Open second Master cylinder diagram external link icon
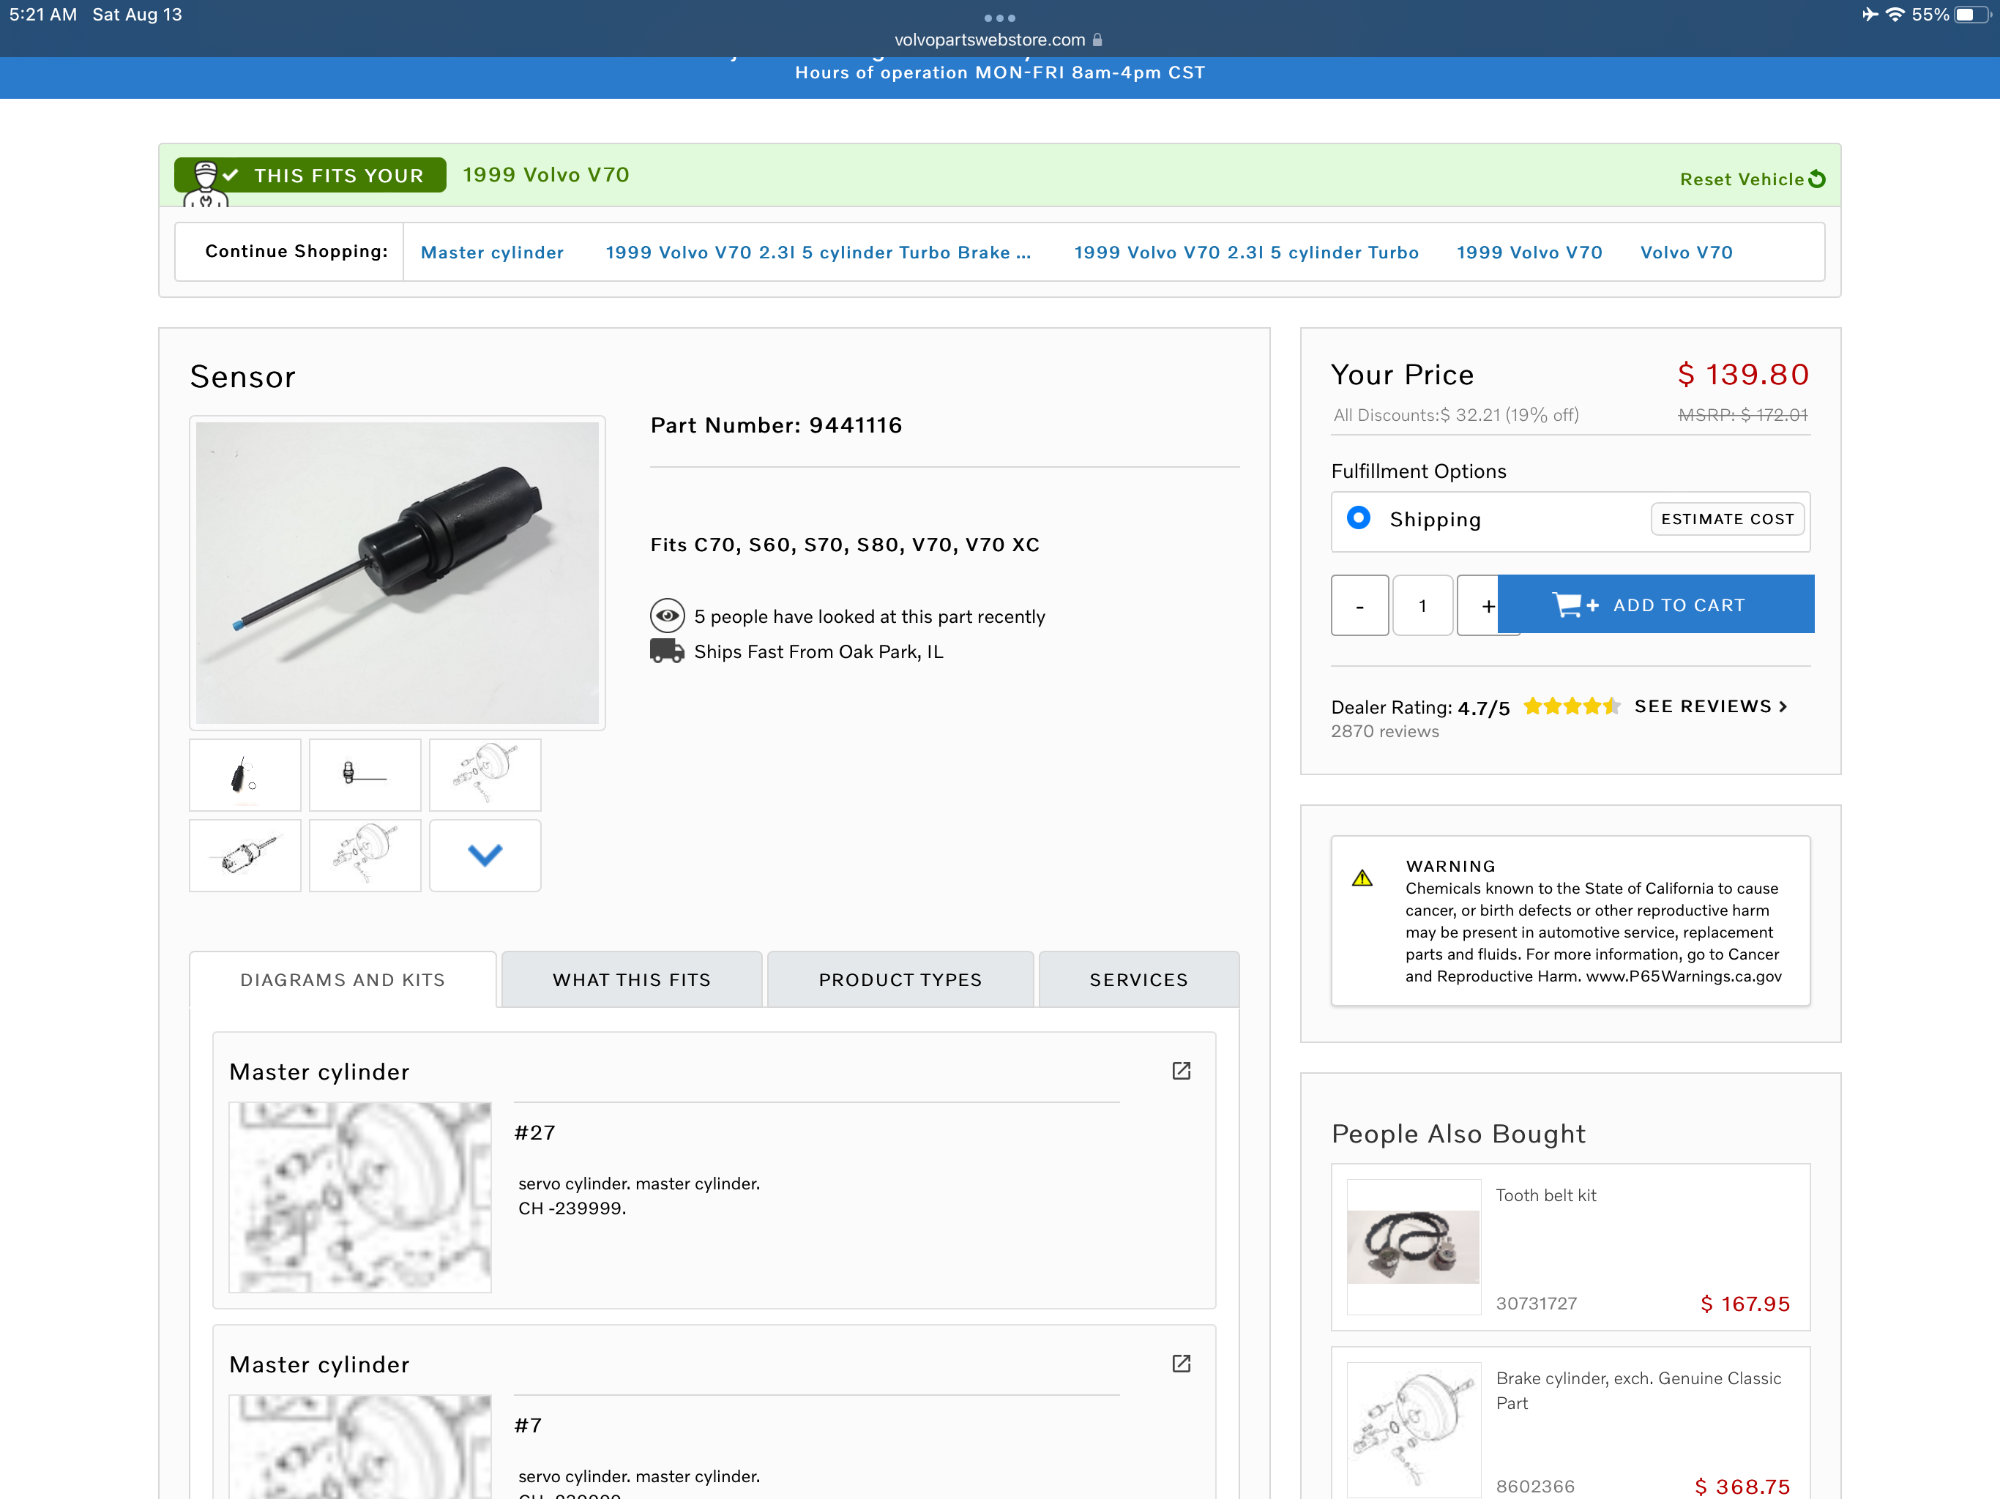The image size is (2000, 1499). 1181,1364
